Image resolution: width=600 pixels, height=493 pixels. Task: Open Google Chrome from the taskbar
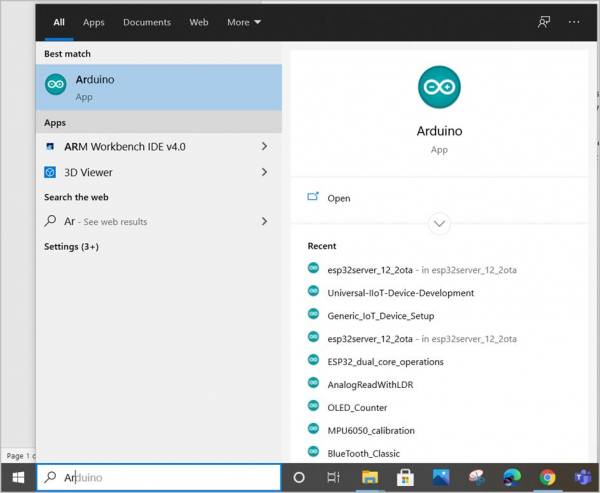click(x=548, y=477)
